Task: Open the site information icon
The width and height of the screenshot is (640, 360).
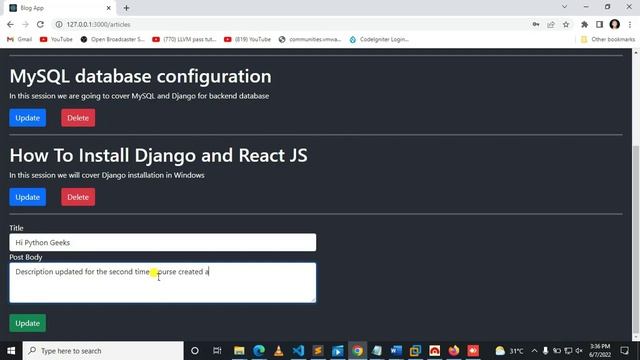Action: (59, 24)
